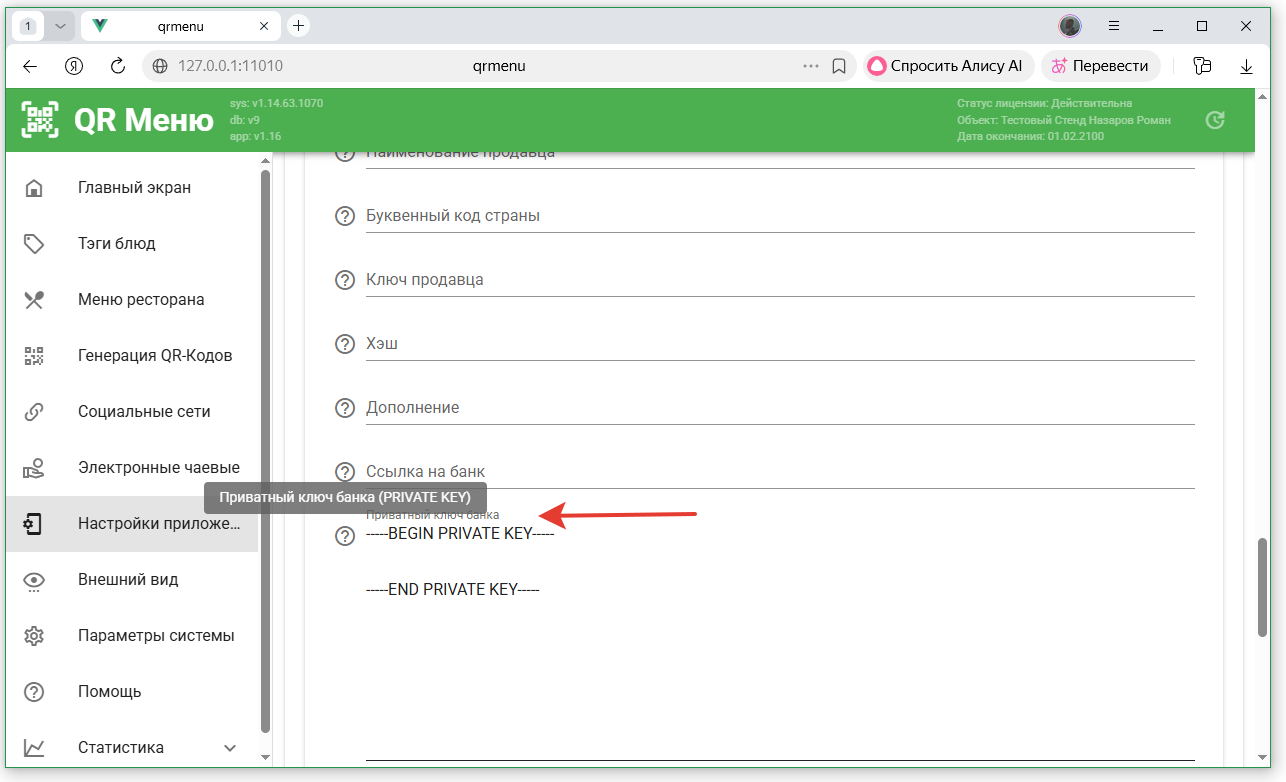This screenshot has height=782, width=1286.
Task: Focus the Хэш input field
Action: [780, 344]
